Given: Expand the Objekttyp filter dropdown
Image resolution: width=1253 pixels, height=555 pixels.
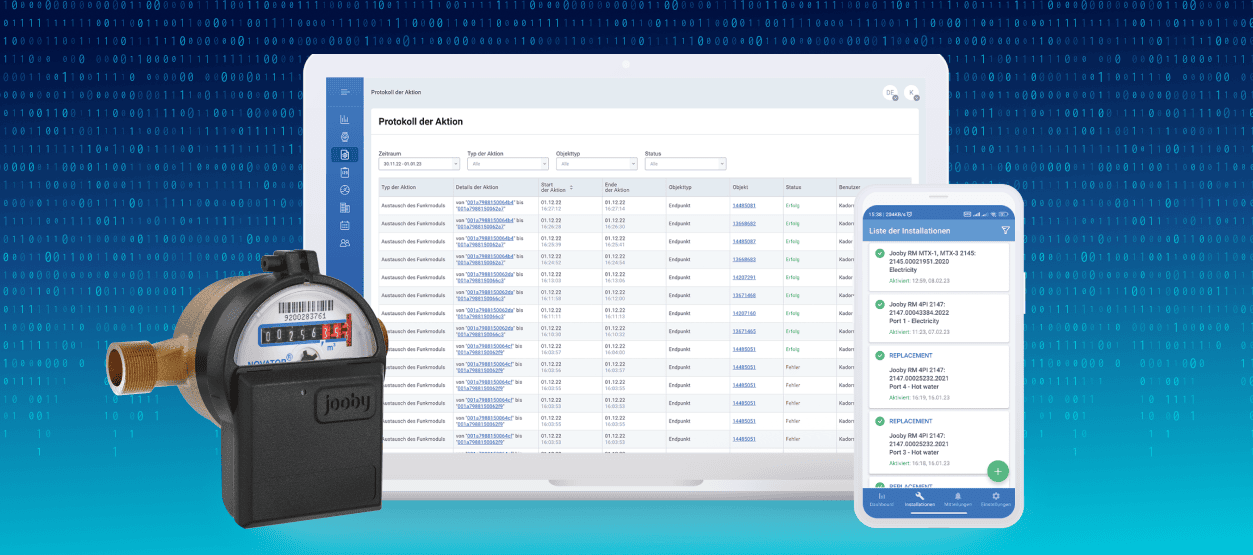Looking at the screenshot, I should [596, 164].
